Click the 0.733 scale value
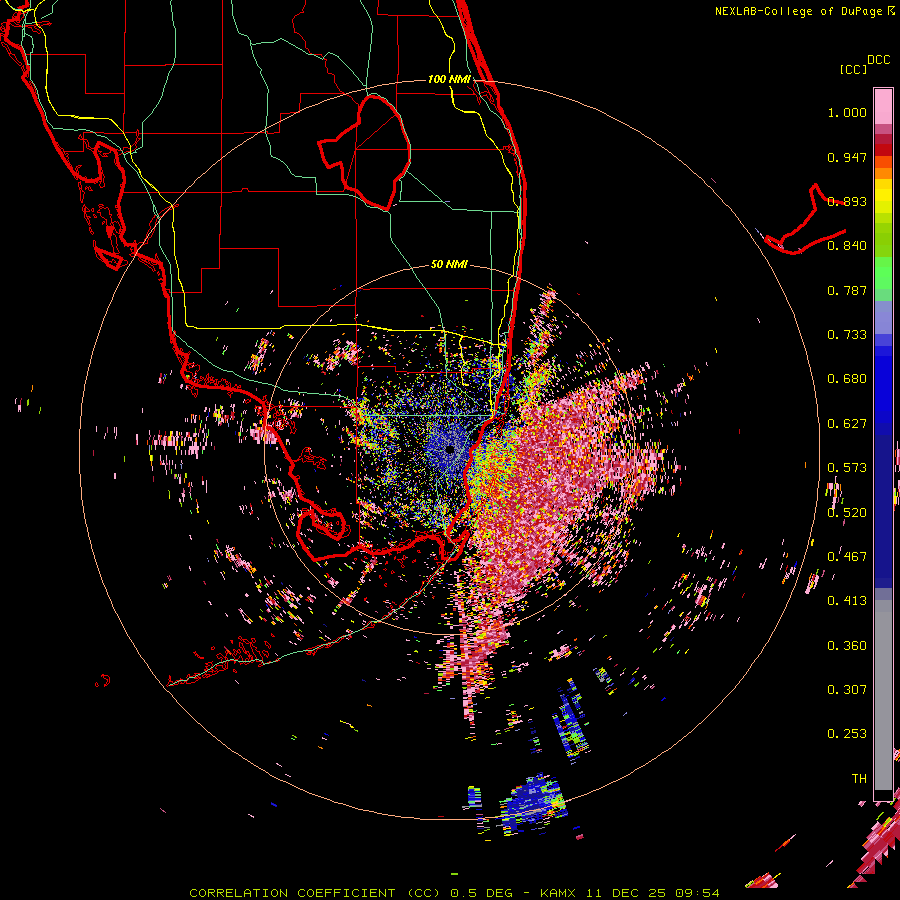This screenshot has width=900, height=900. point(847,335)
